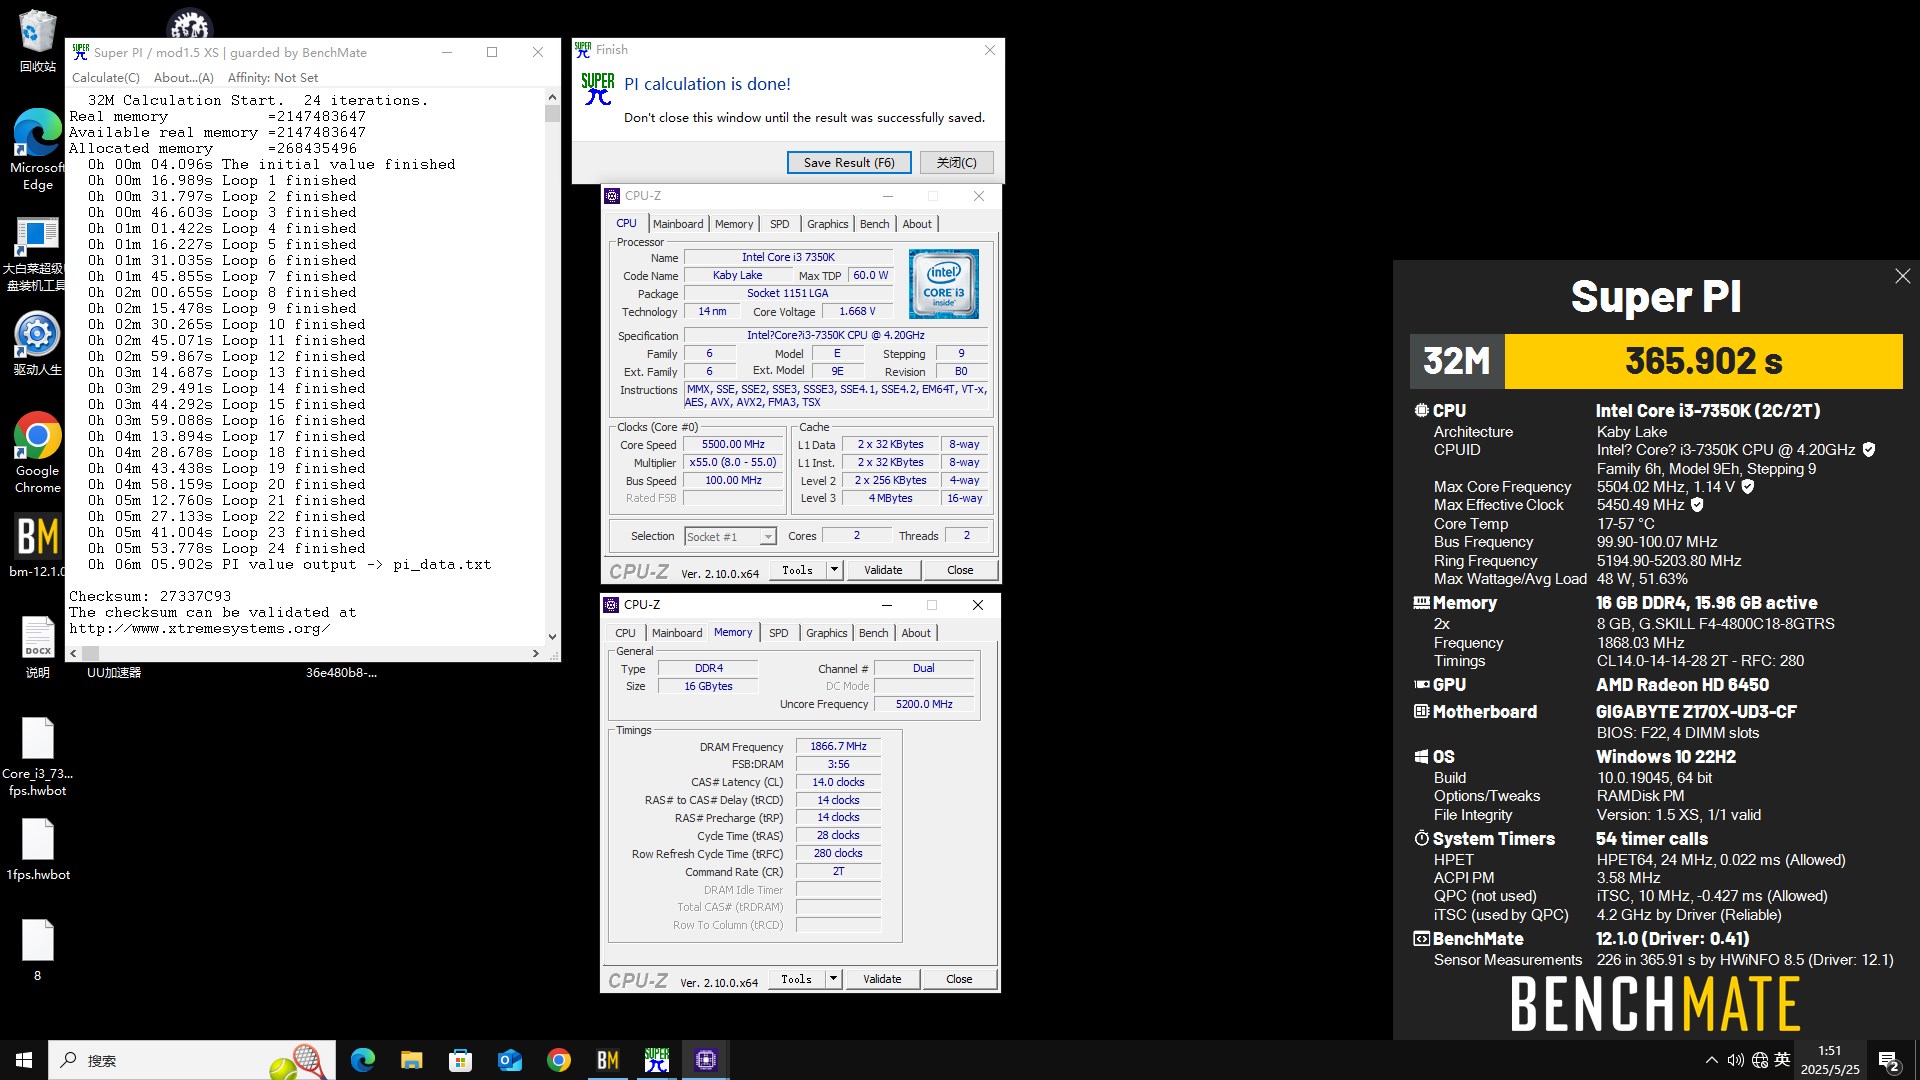Click the down arrow of Super PI scrollbar
This screenshot has height=1080, width=1920.
tap(552, 637)
